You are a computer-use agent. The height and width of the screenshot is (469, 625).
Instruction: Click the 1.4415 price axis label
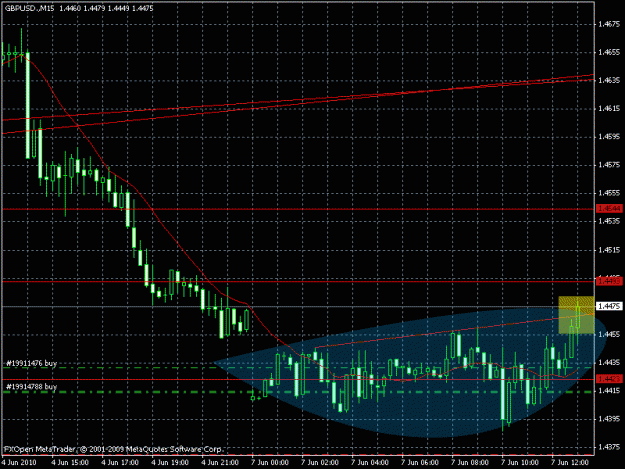point(609,391)
